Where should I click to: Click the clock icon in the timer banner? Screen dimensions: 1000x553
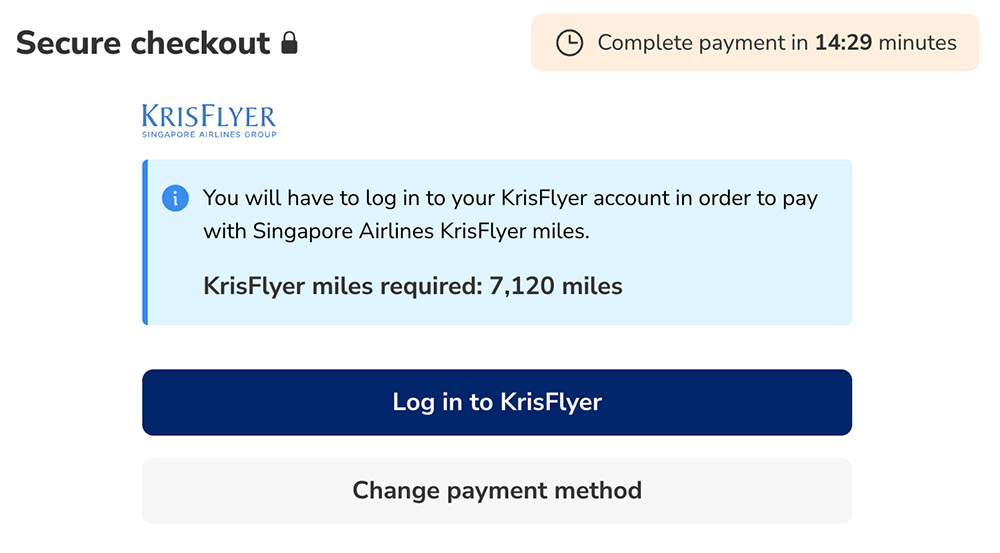point(569,43)
